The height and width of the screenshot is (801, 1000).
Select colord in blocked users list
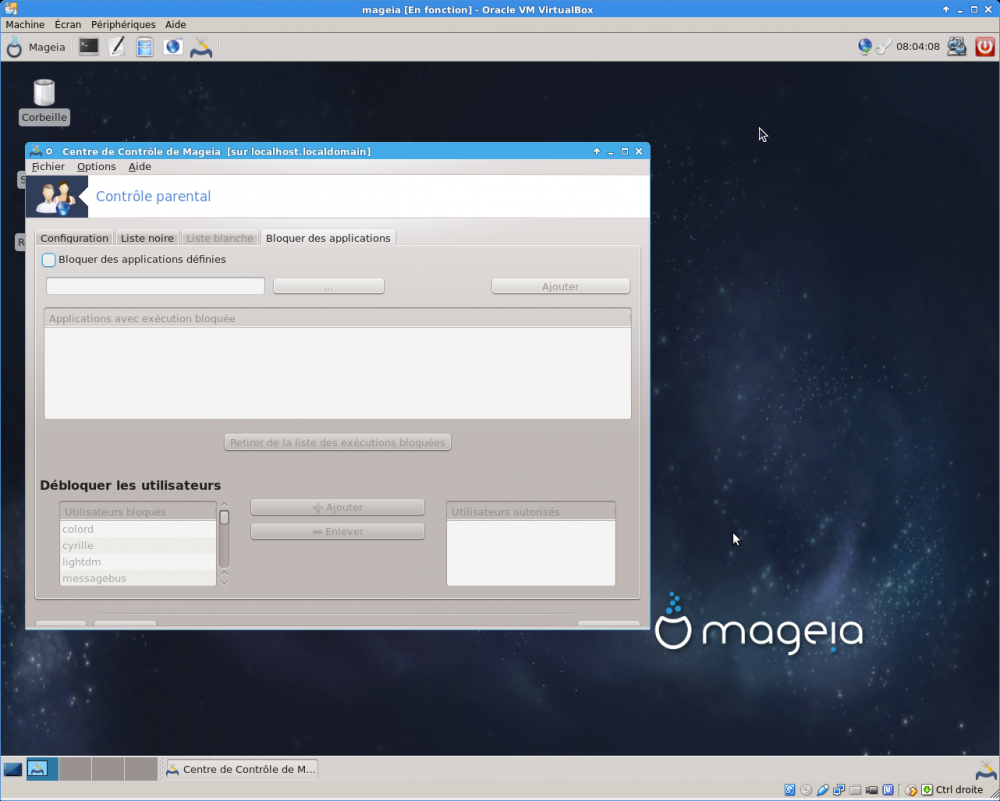pyautogui.click(x=138, y=529)
